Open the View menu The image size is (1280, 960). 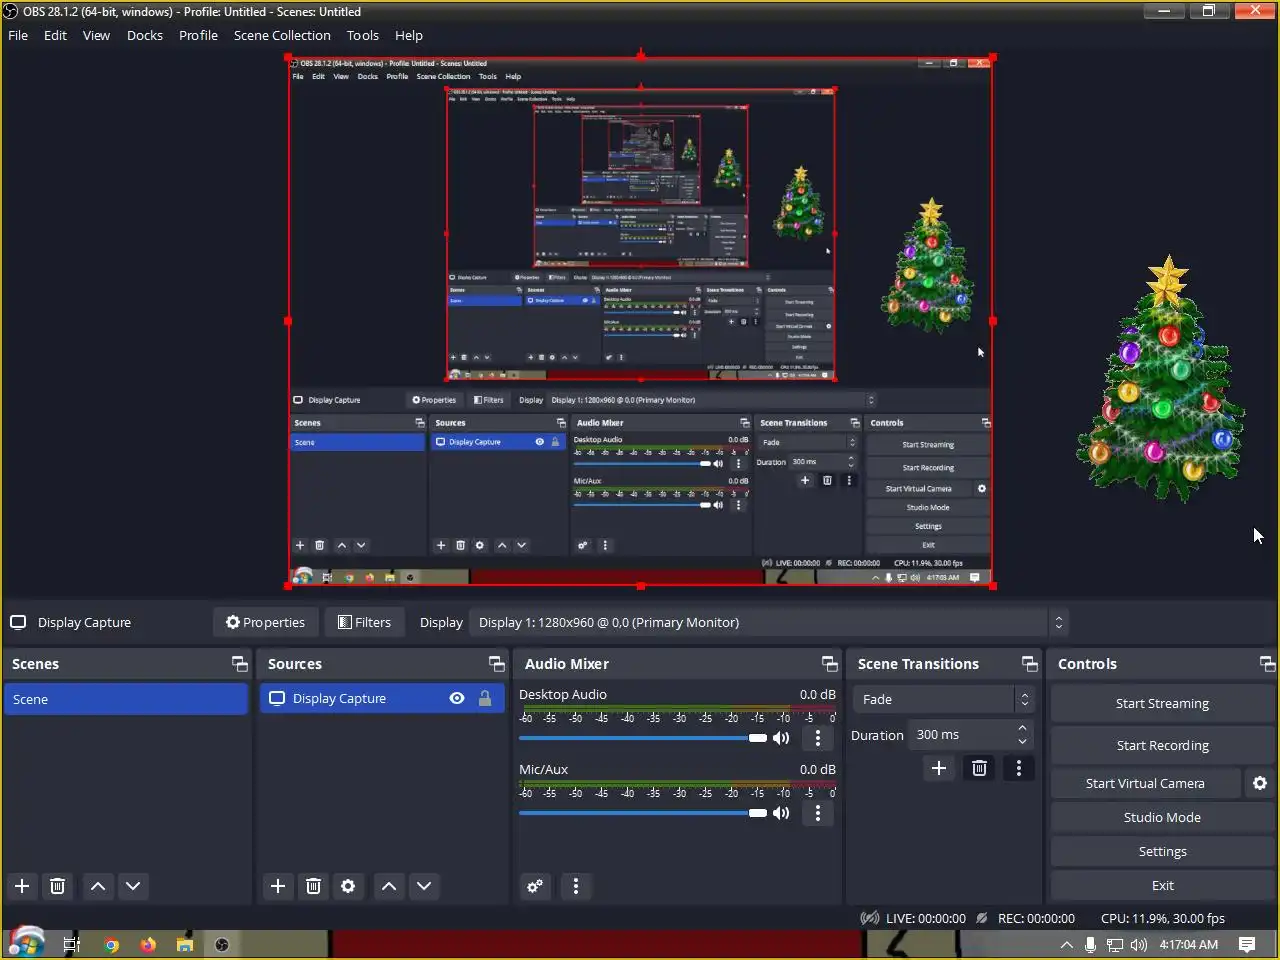(96, 35)
